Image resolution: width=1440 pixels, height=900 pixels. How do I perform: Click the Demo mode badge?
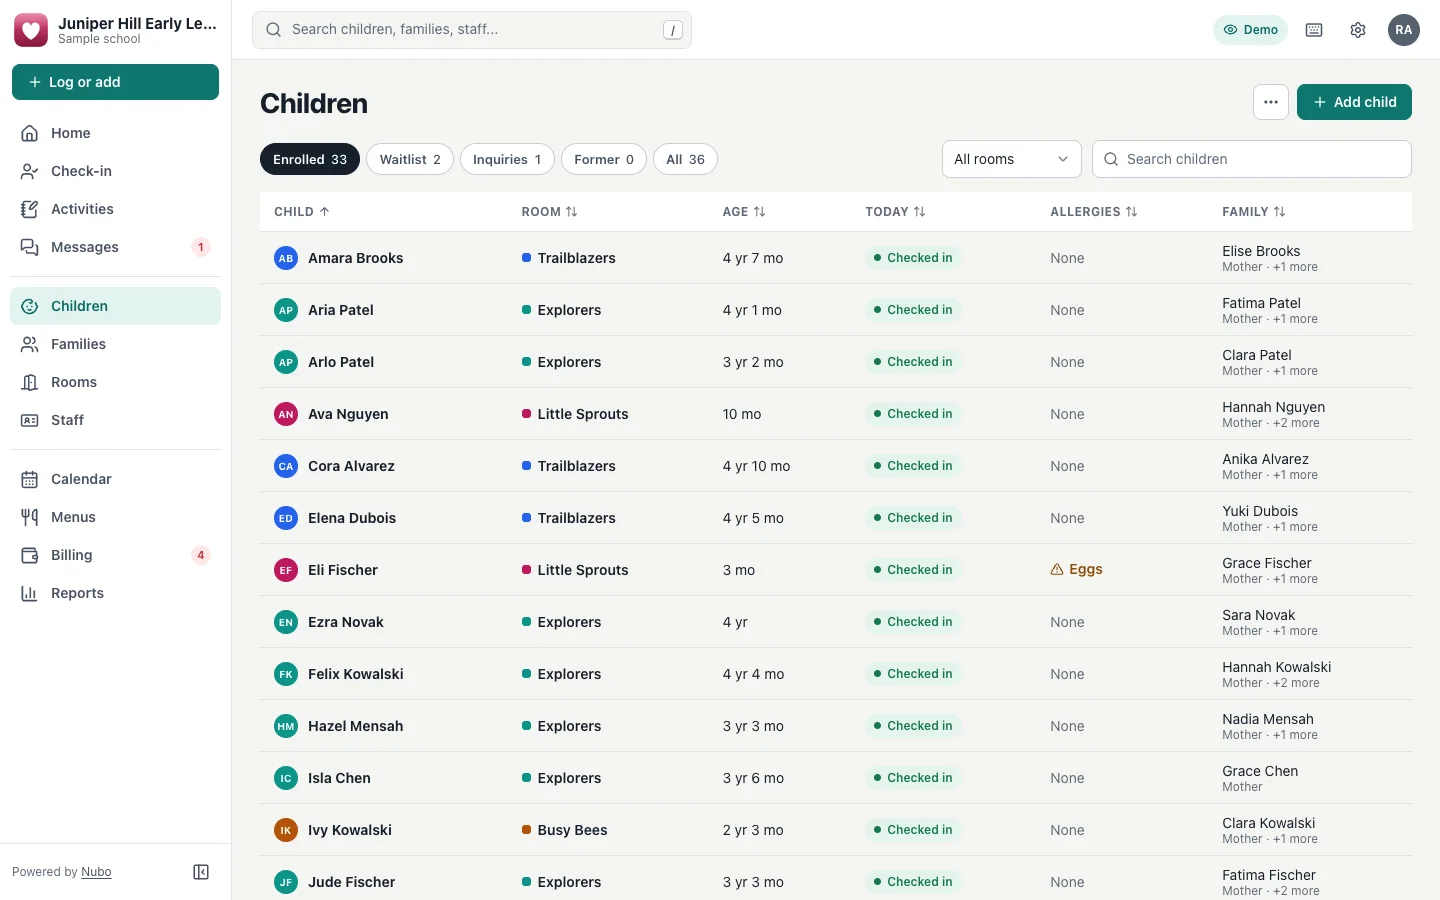(1250, 30)
